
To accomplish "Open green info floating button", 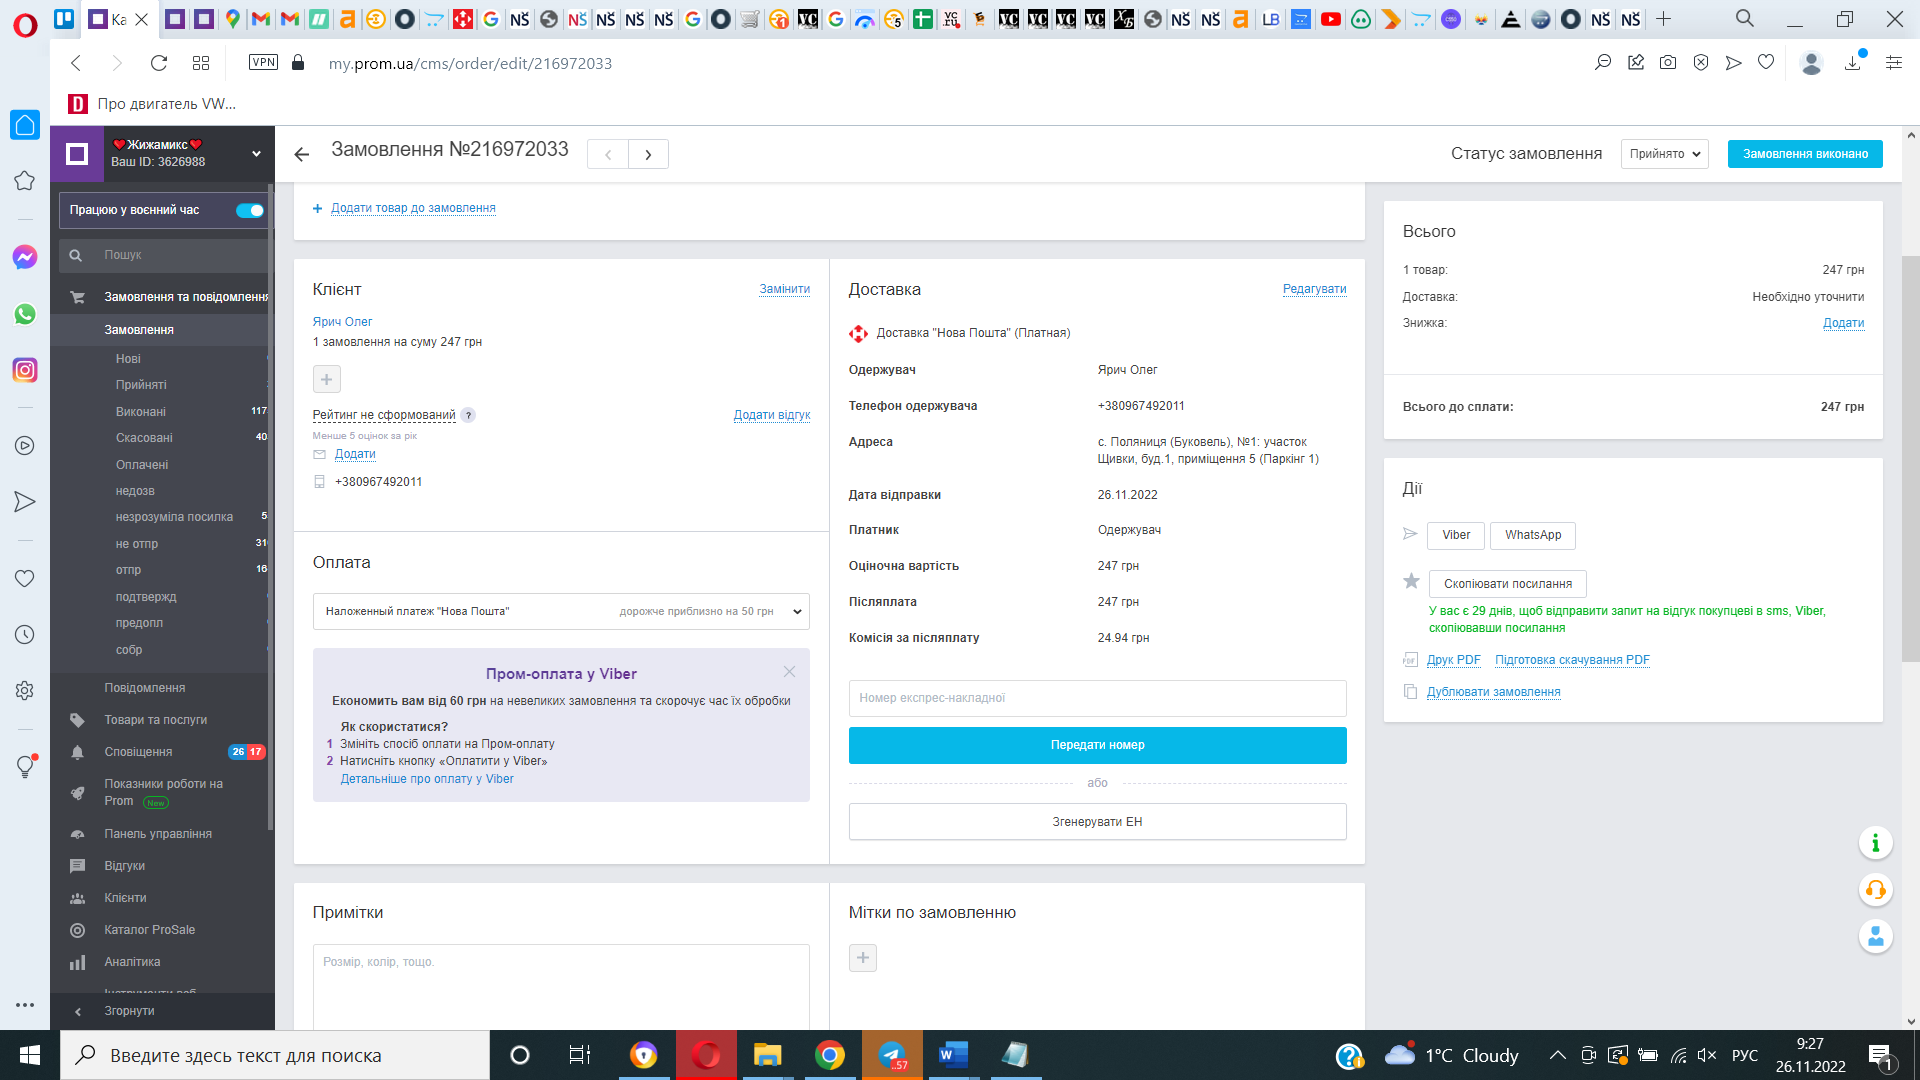I will 1876,843.
